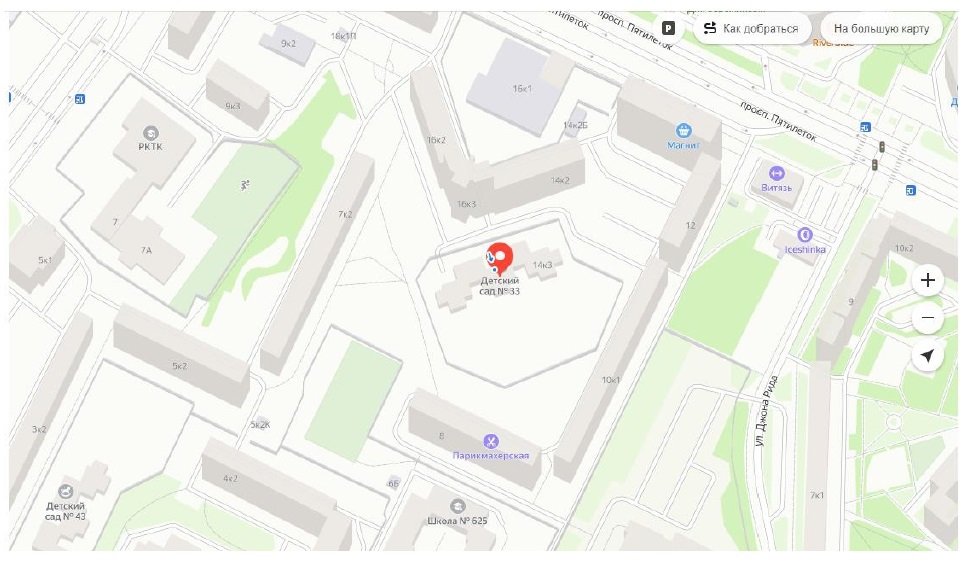Click the Магнит store shopping basket icon
The image size is (965, 561).
pos(683,130)
